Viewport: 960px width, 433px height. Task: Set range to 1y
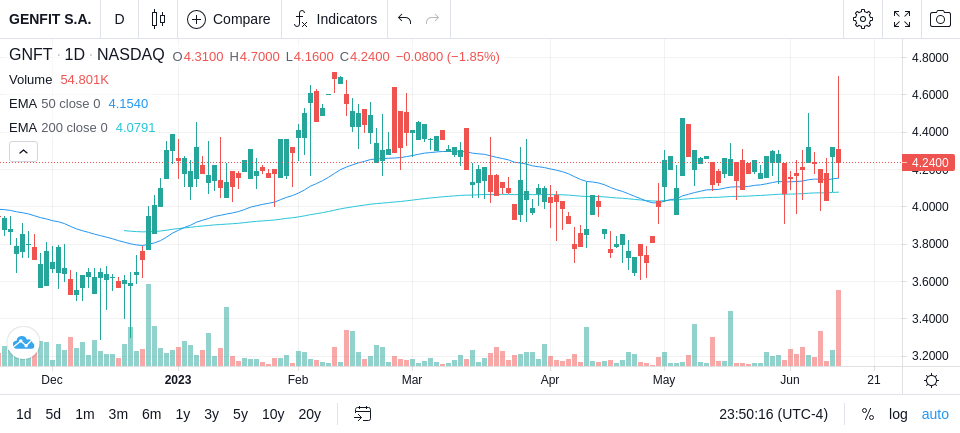182,415
